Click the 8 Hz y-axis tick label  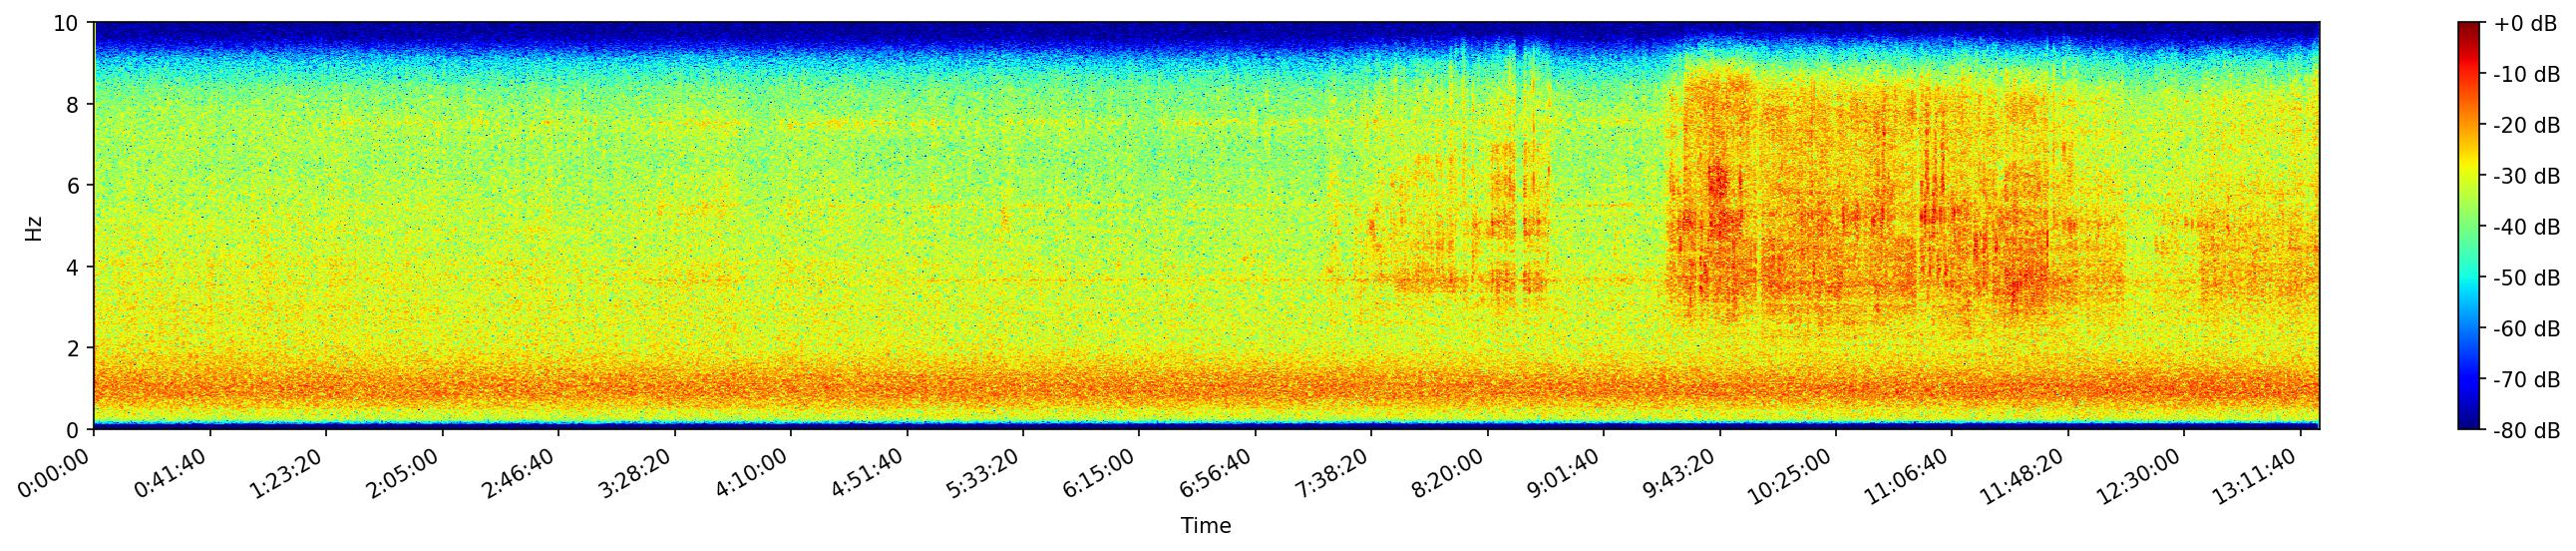click(73, 104)
